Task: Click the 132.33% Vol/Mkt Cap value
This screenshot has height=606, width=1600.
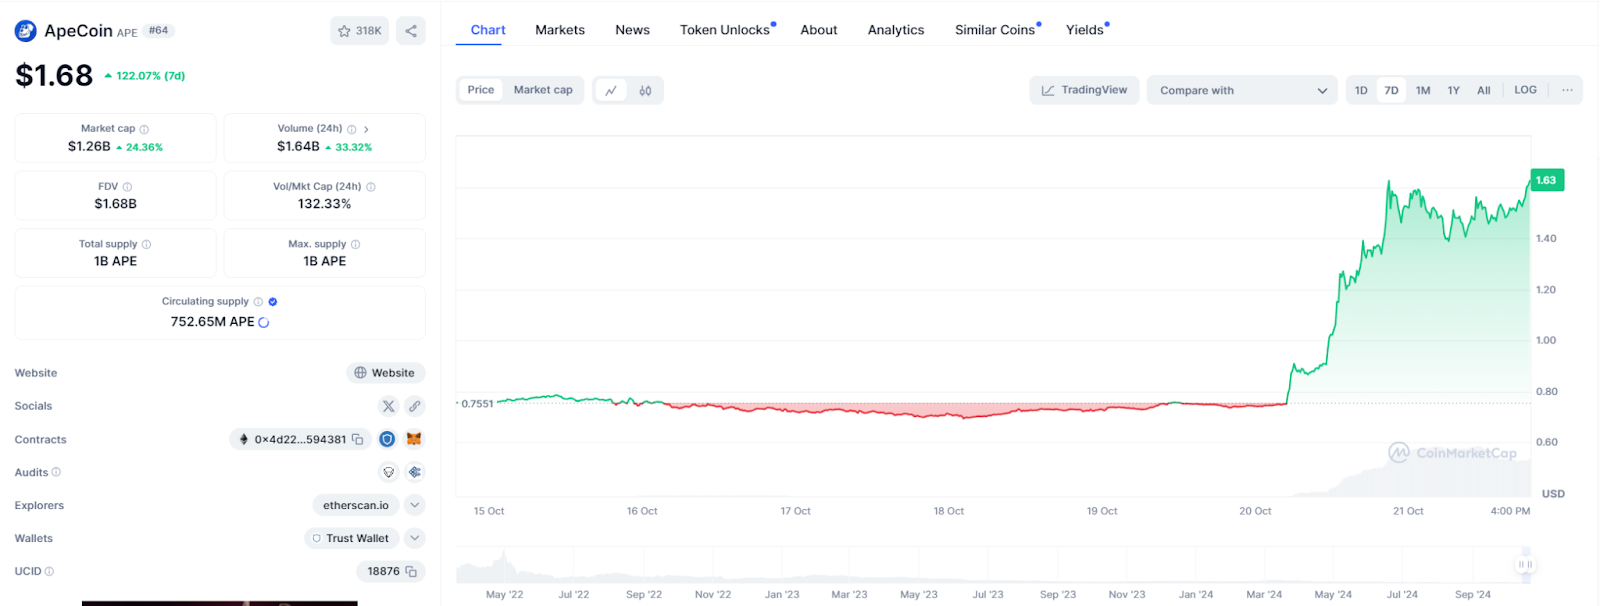Action: point(324,204)
